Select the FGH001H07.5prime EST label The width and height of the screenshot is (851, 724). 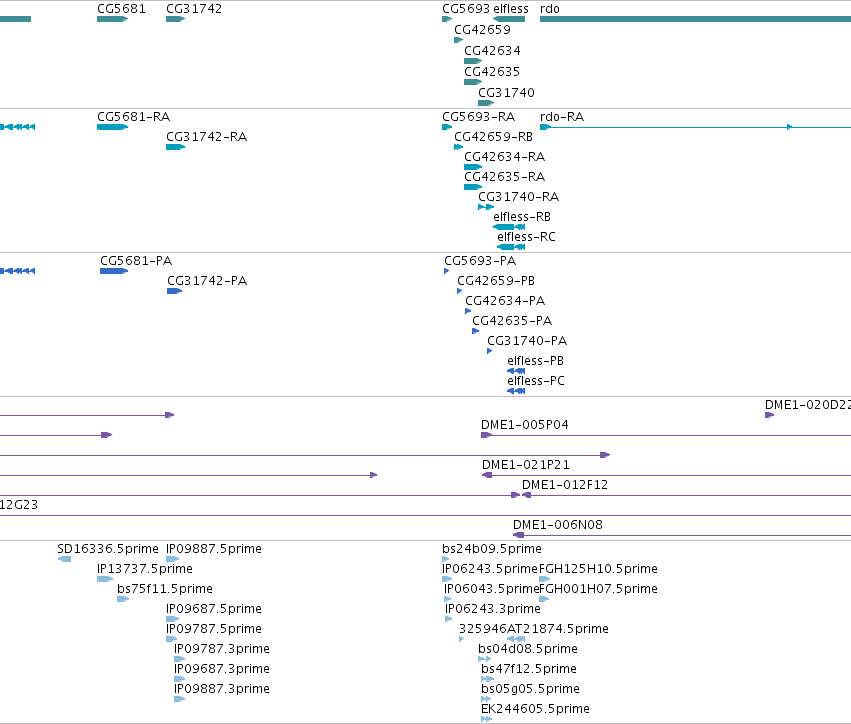pos(598,589)
